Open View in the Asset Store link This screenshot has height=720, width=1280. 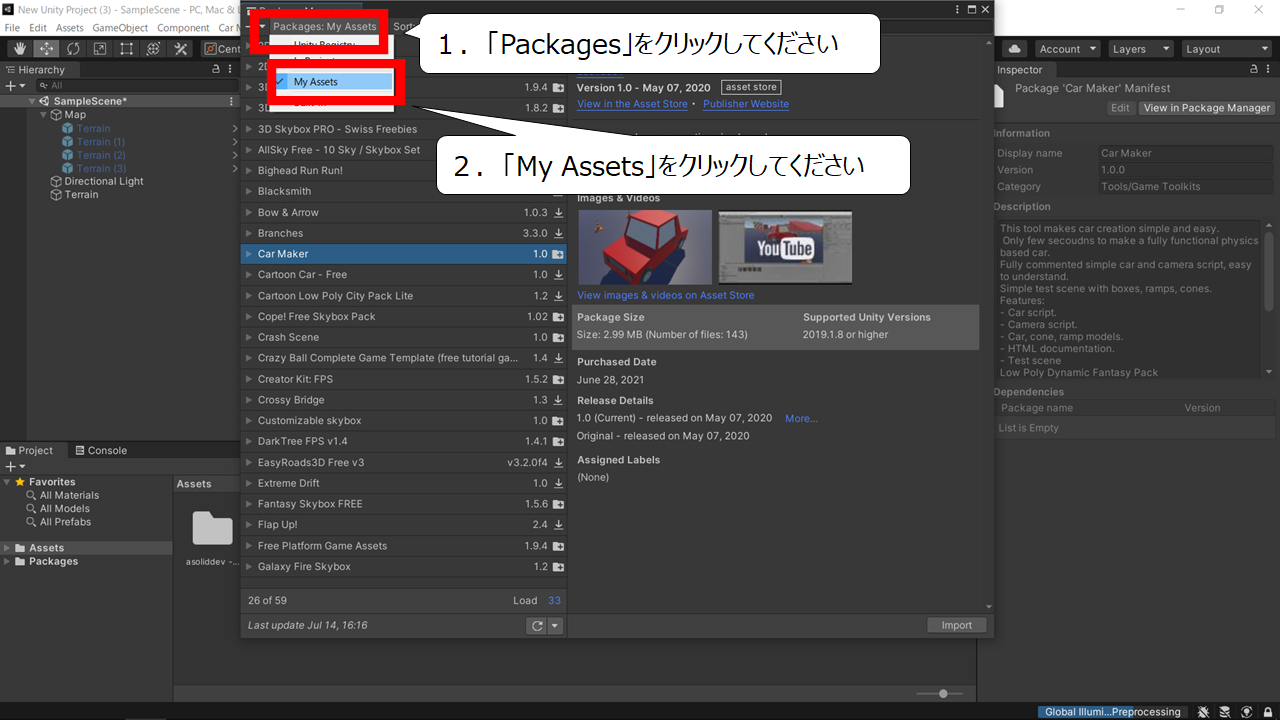tap(632, 104)
